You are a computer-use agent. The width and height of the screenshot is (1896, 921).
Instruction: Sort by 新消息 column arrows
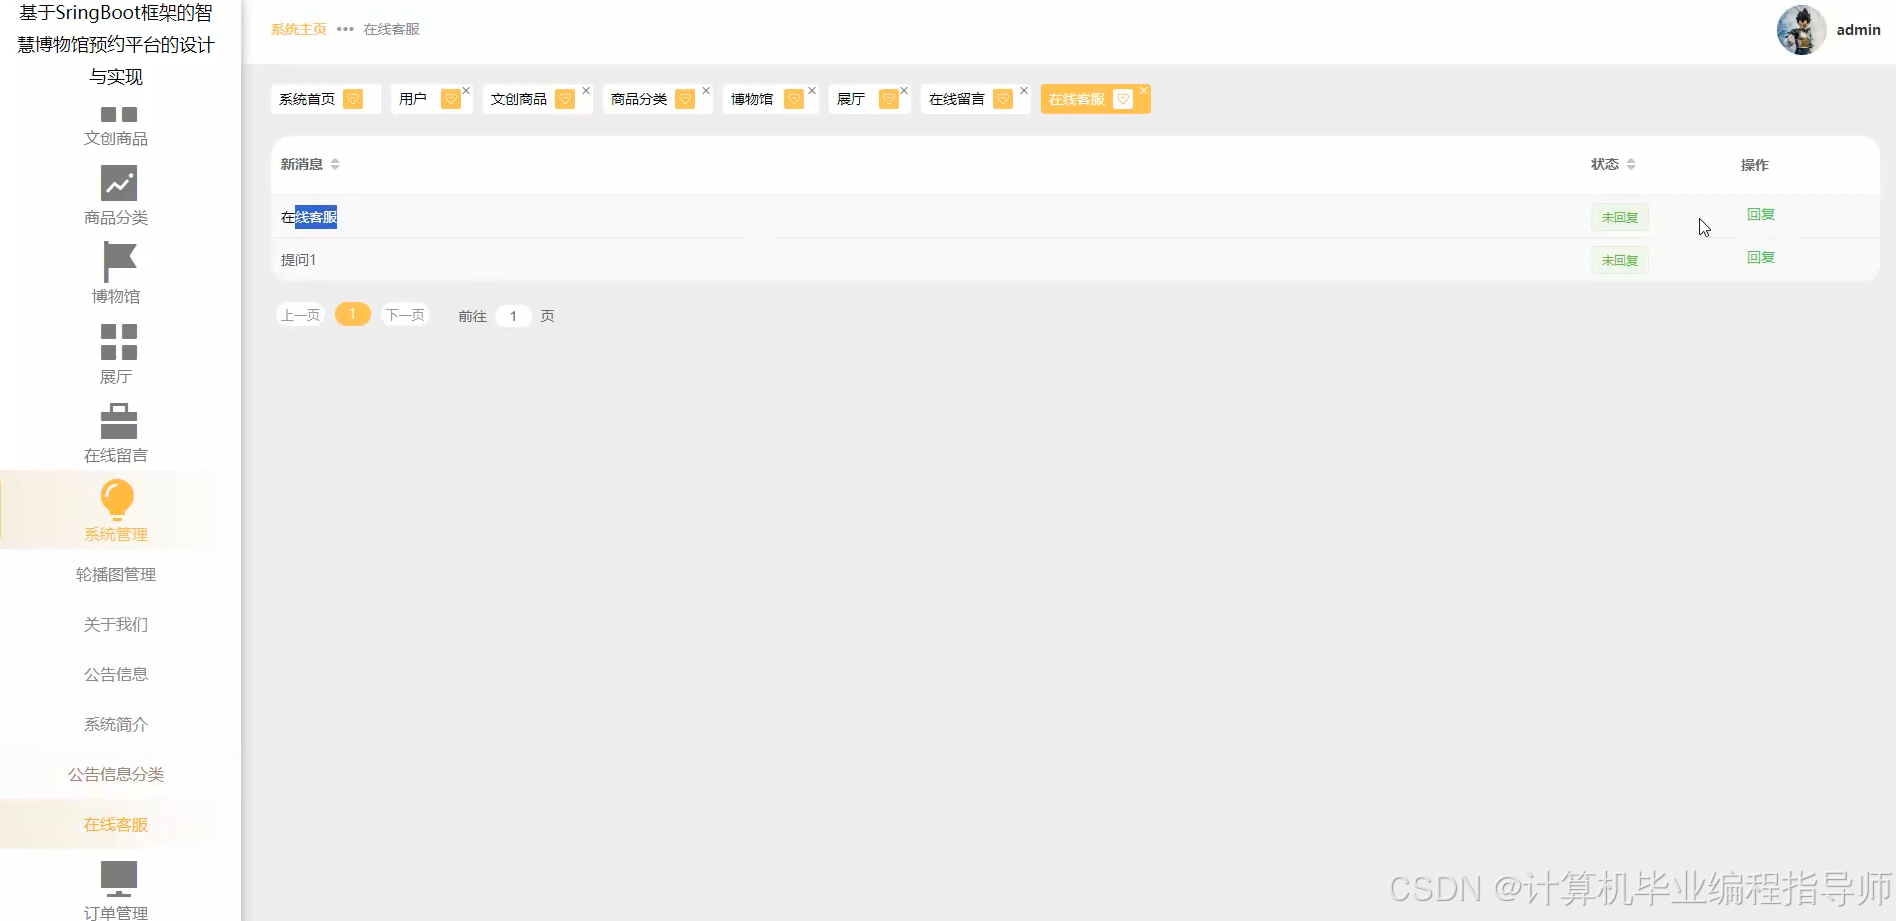[335, 164]
